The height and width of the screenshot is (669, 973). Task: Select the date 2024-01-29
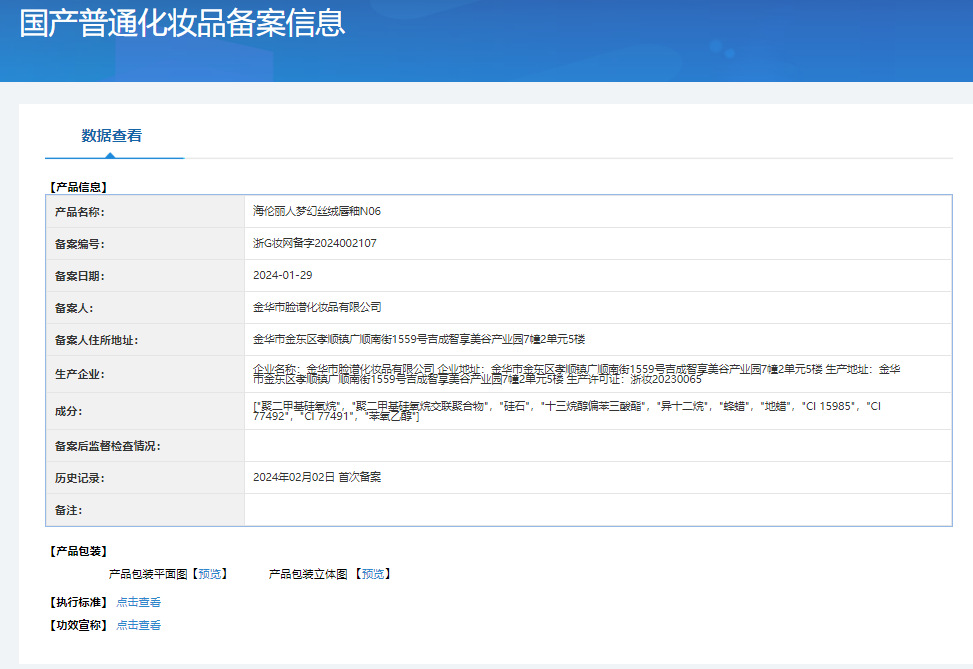pyautogui.click(x=282, y=275)
